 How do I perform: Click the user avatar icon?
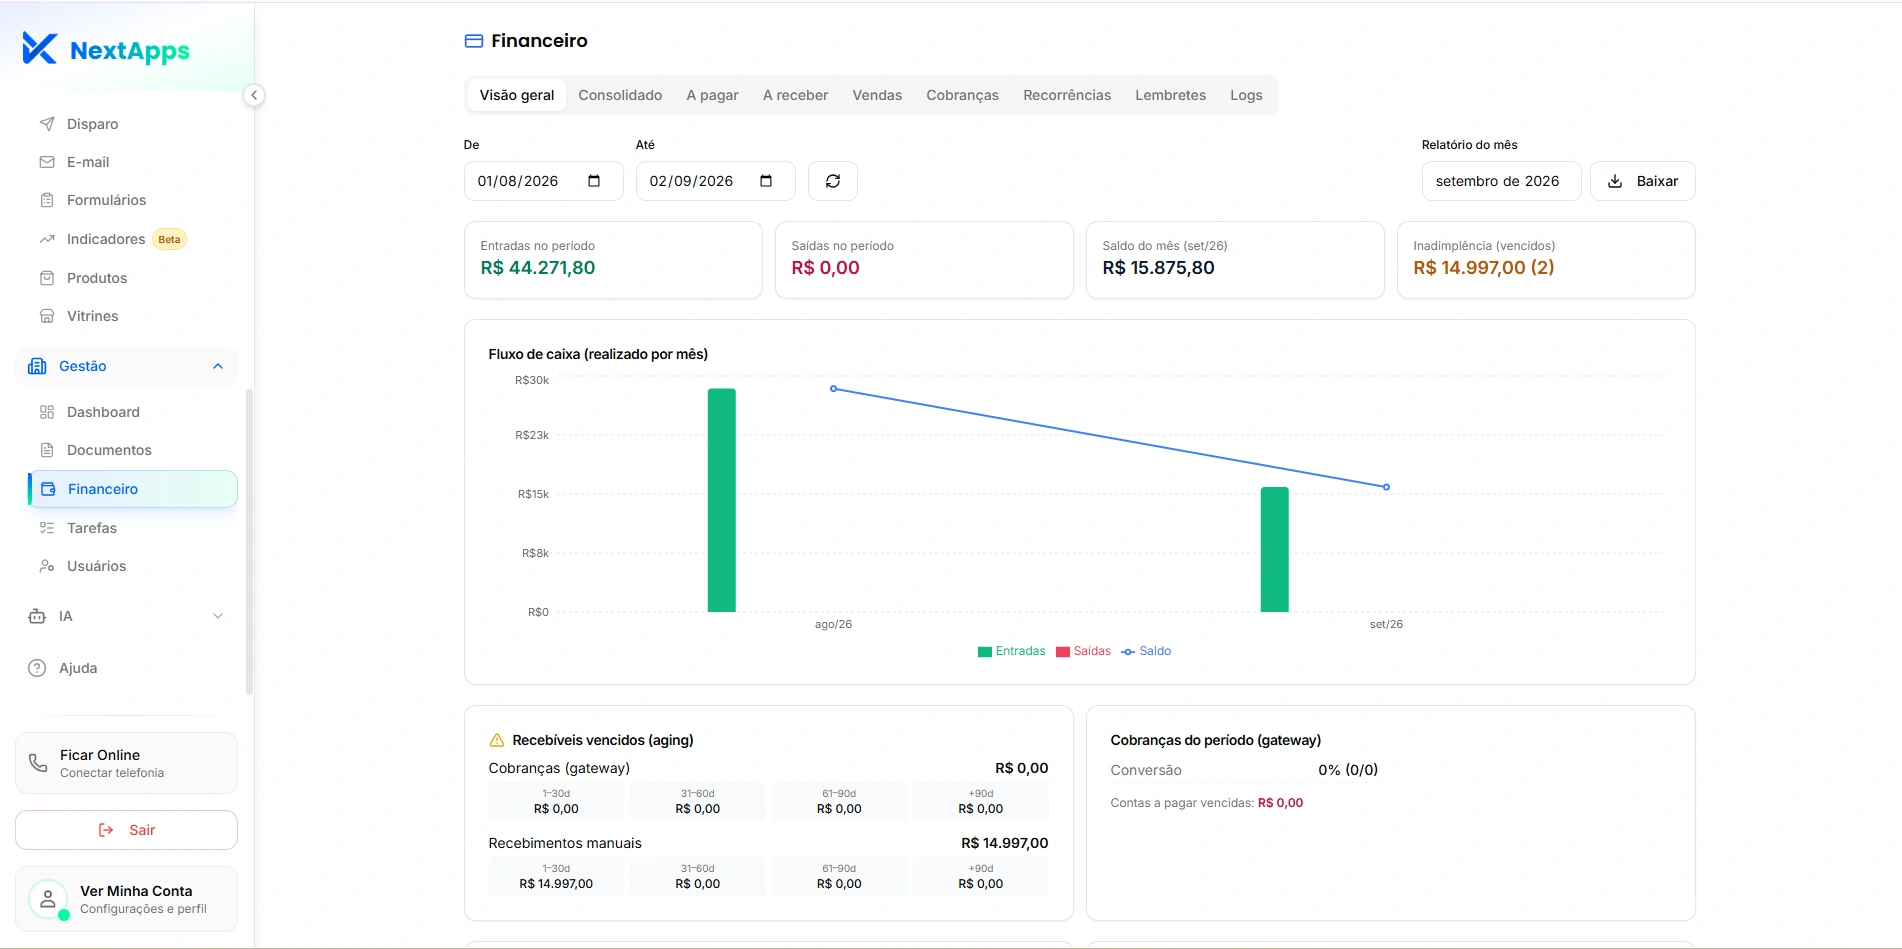(x=48, y=899)
